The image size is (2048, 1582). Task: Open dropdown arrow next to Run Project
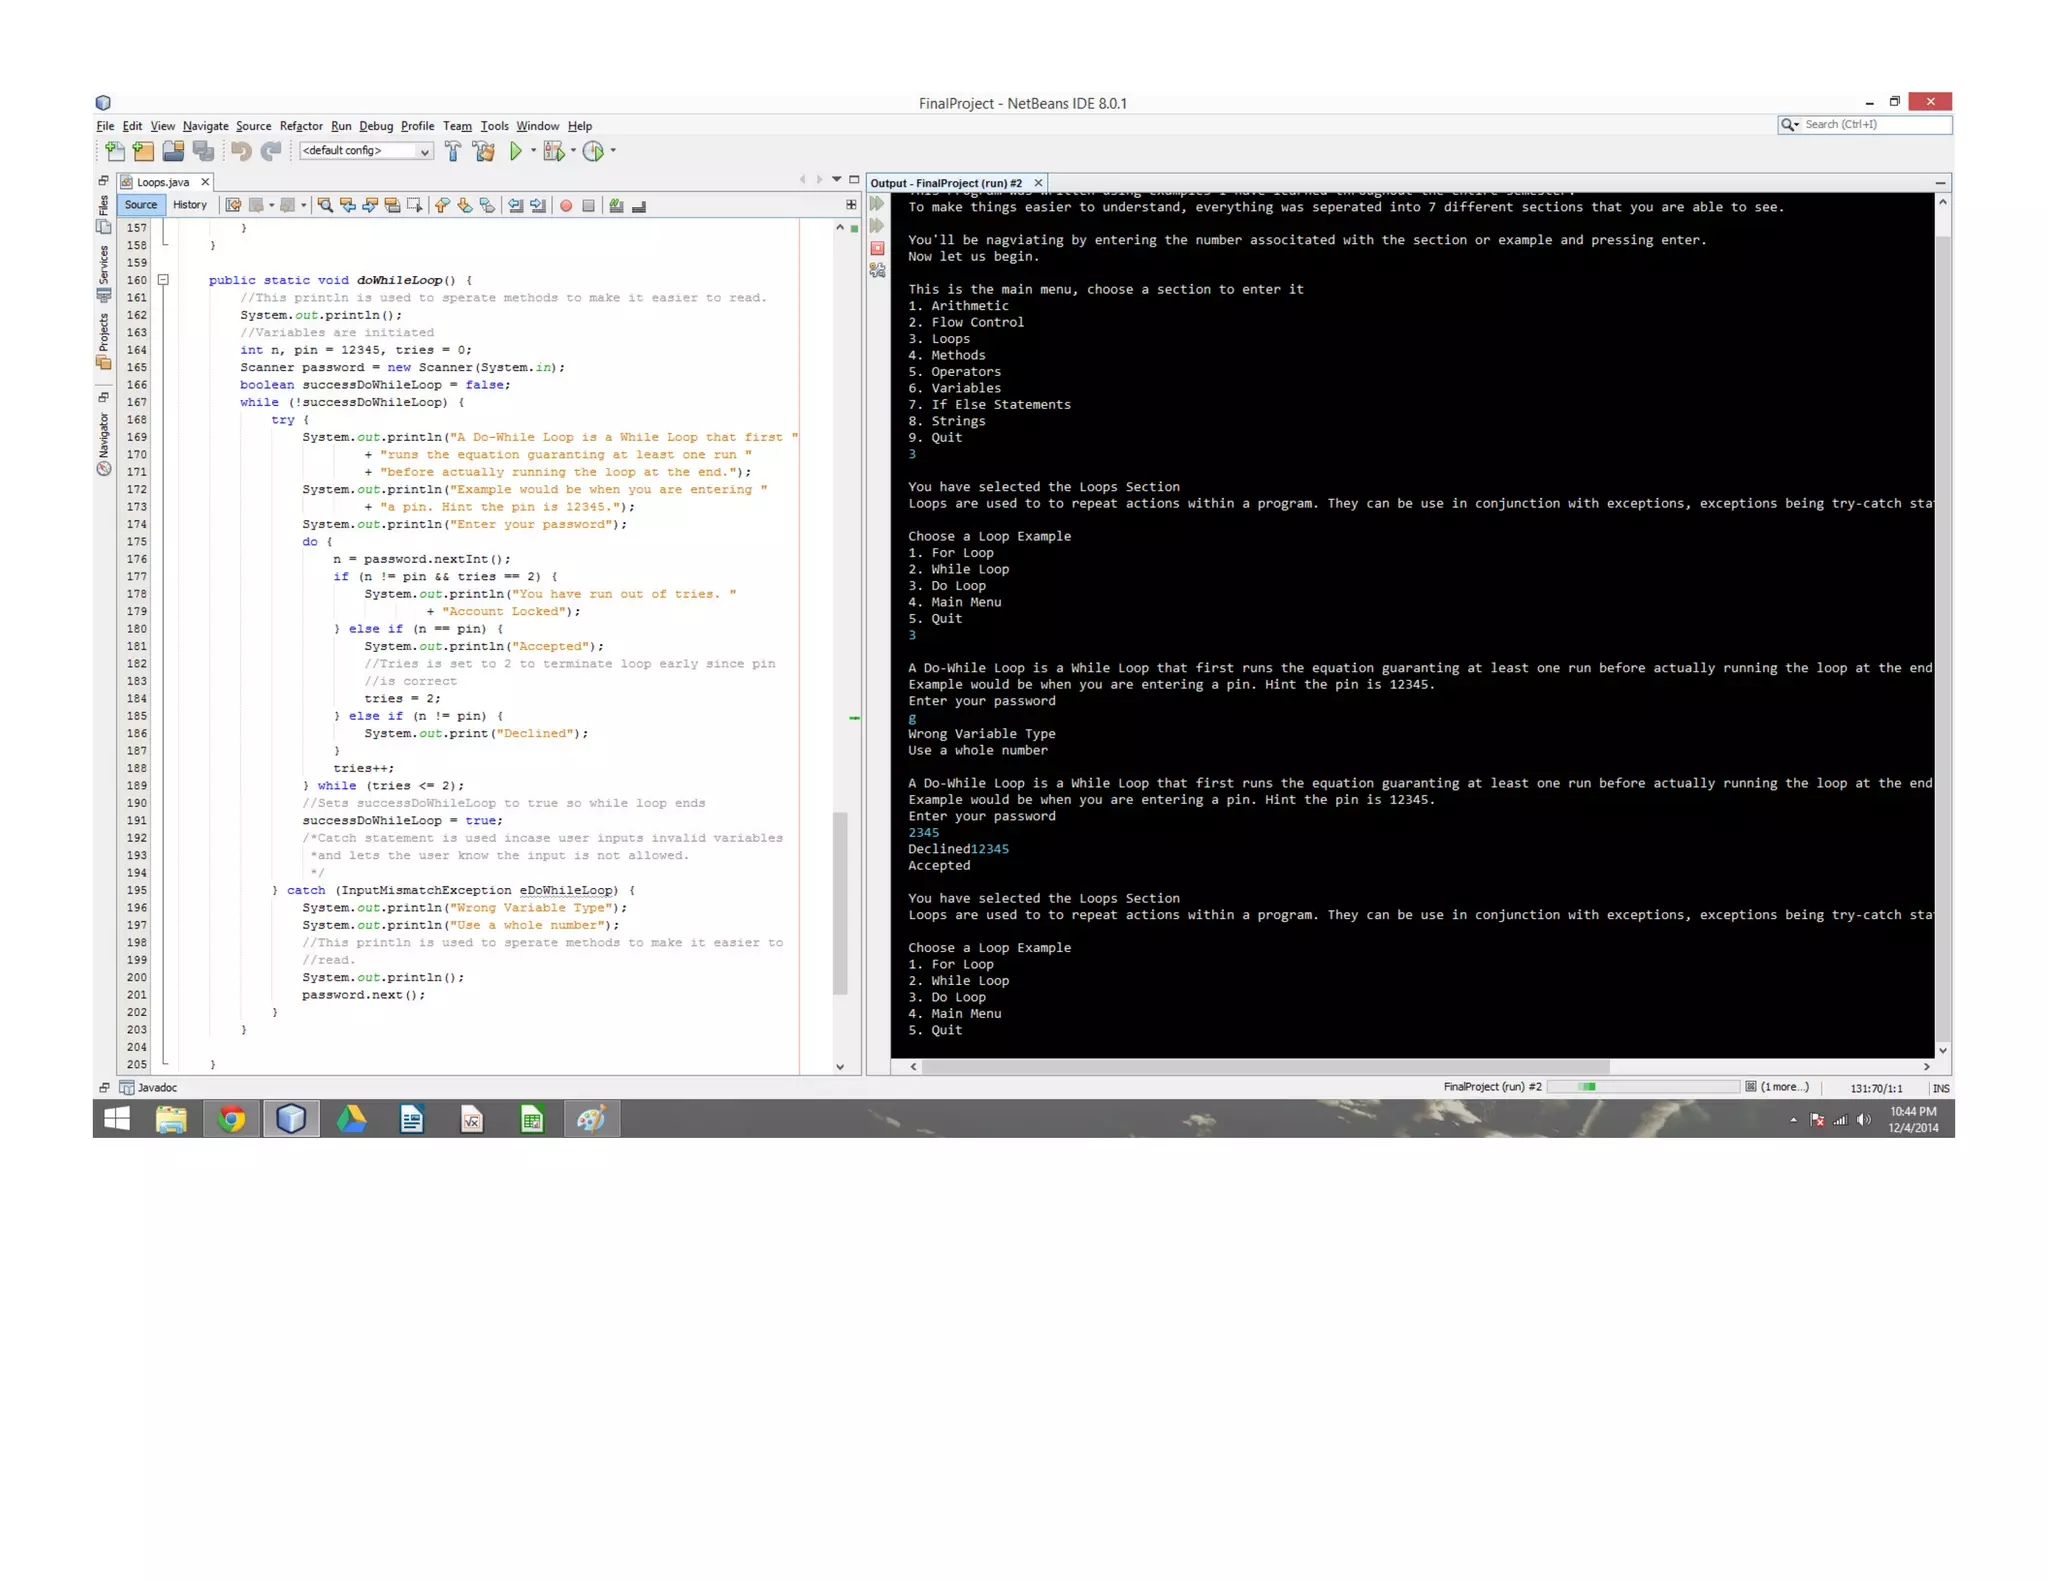coord(533,151)
